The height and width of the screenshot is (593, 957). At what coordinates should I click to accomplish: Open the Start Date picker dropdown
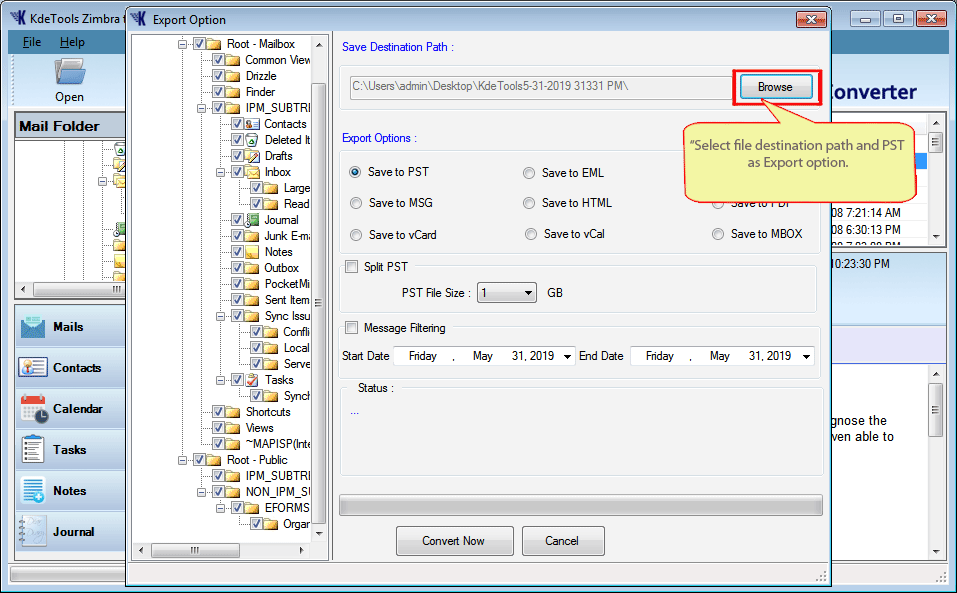(567, 356)
